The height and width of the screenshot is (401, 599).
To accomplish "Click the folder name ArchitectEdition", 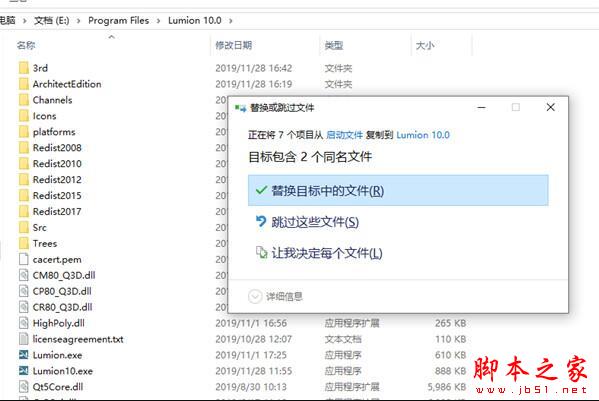I will tap(67, 84).
